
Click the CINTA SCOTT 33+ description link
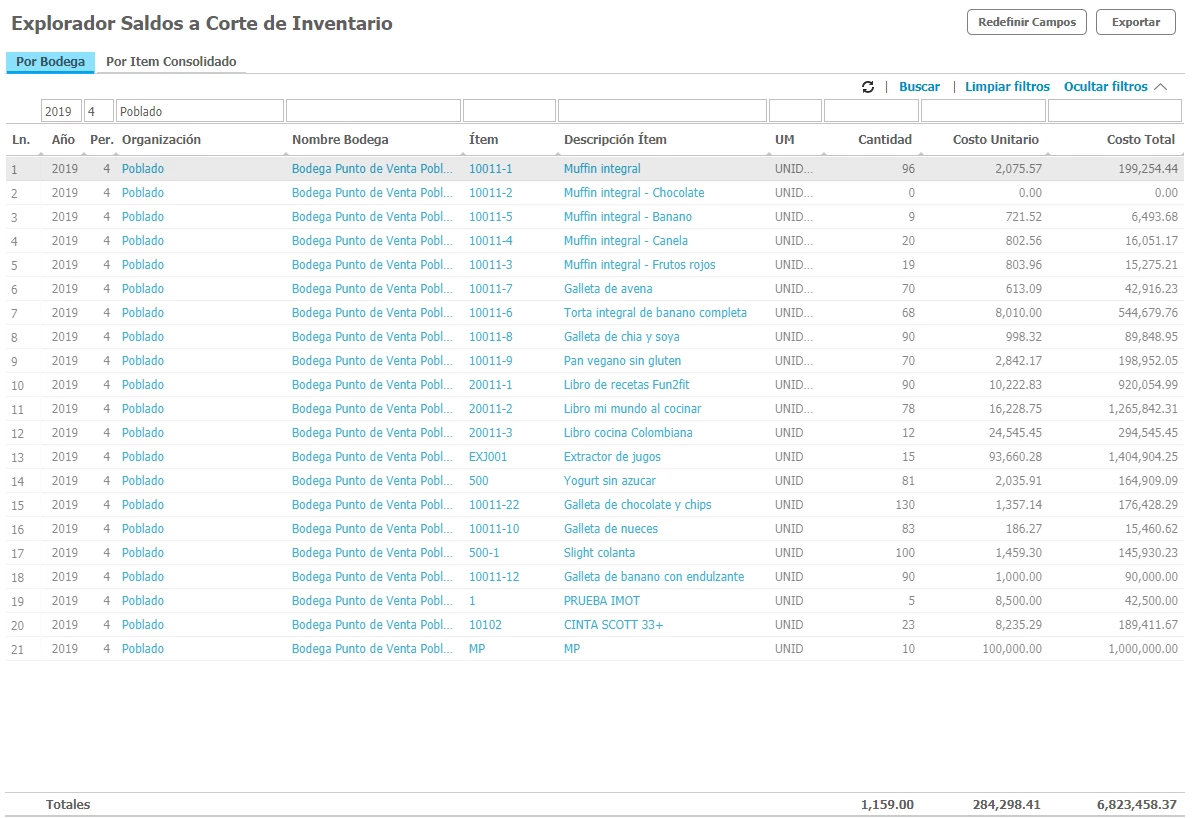(x=613, y=625)
